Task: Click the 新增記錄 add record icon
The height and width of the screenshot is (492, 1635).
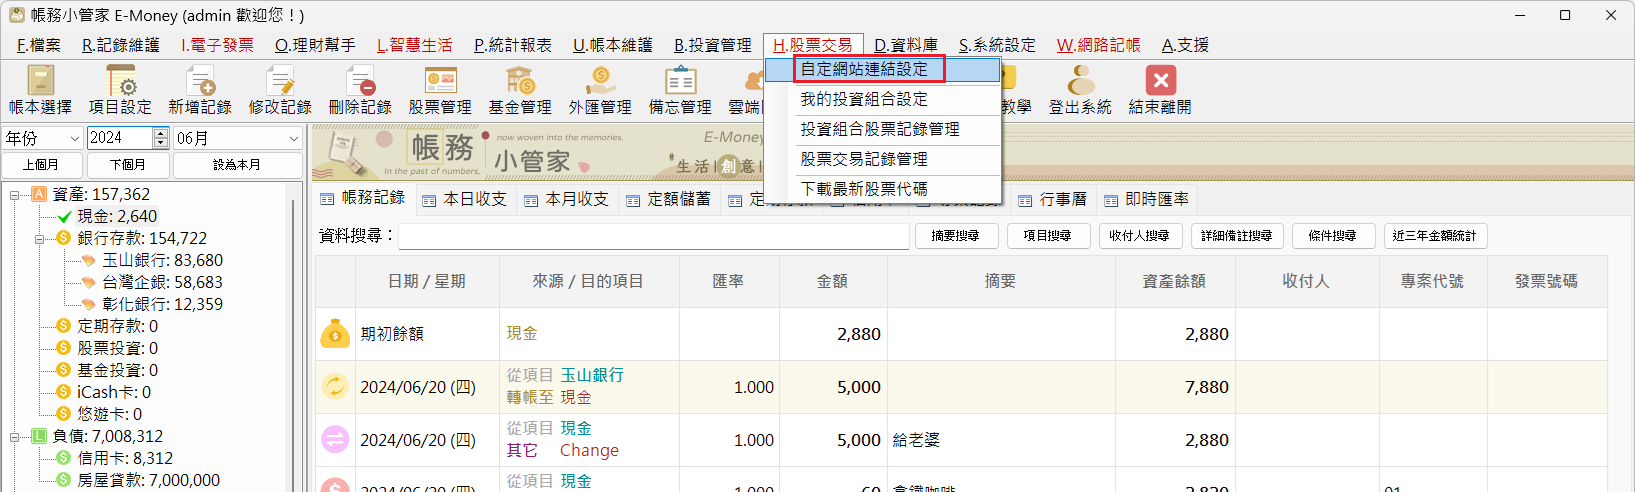Action: click(200, 89)
